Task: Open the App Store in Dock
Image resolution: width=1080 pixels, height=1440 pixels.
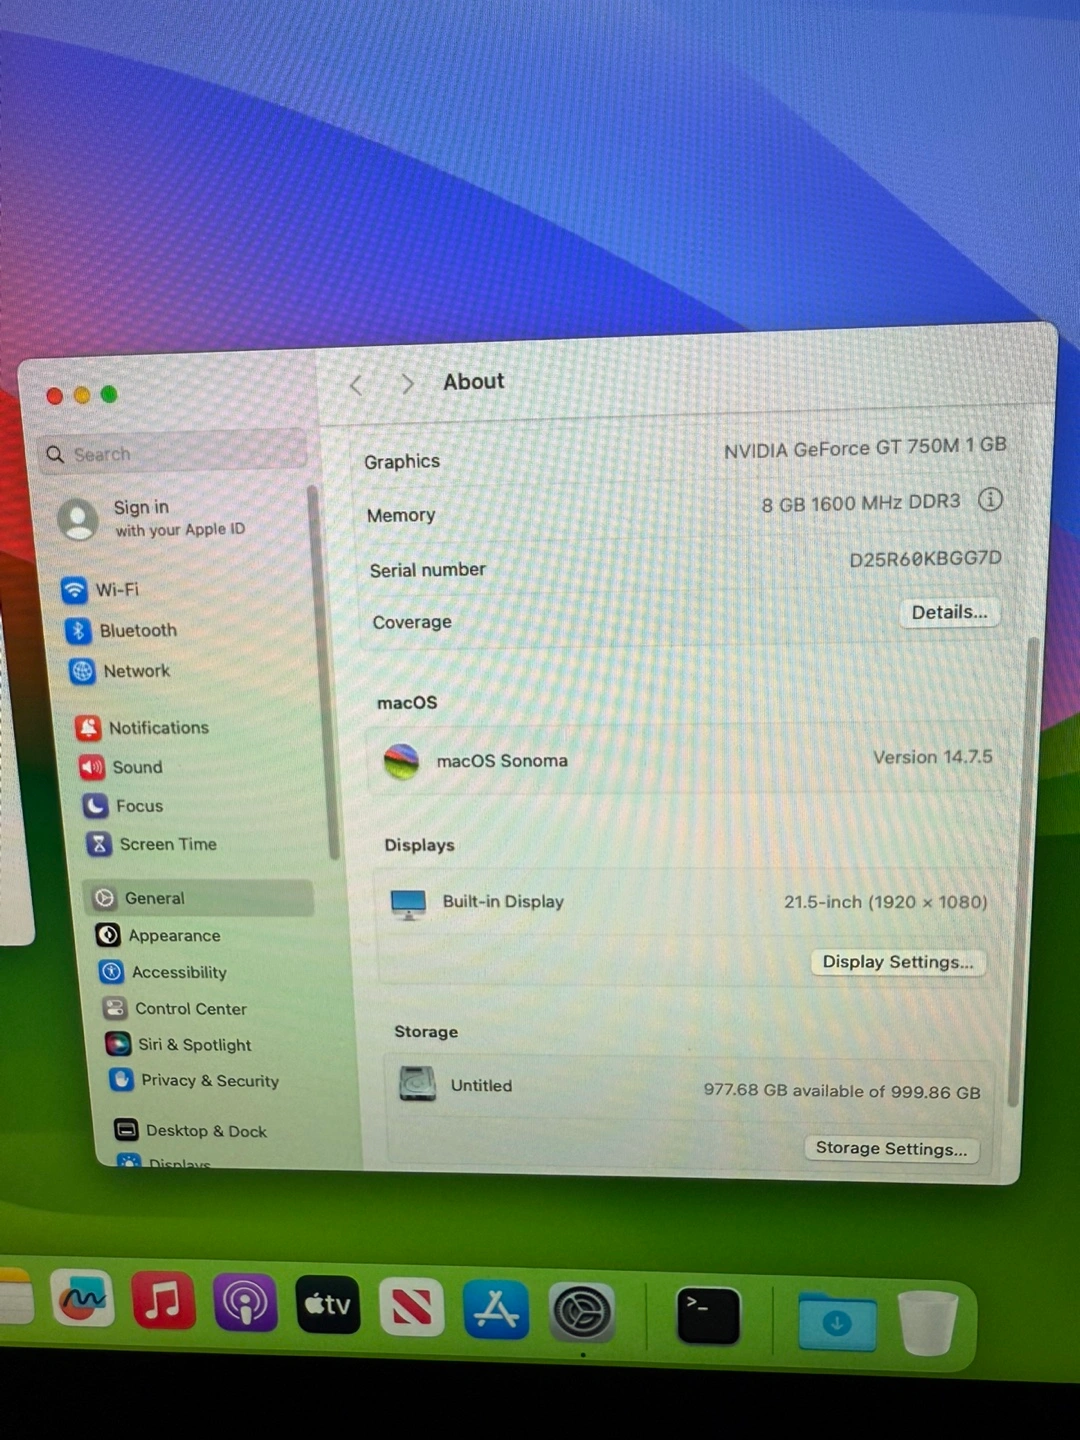Action: coord(496,1309)
